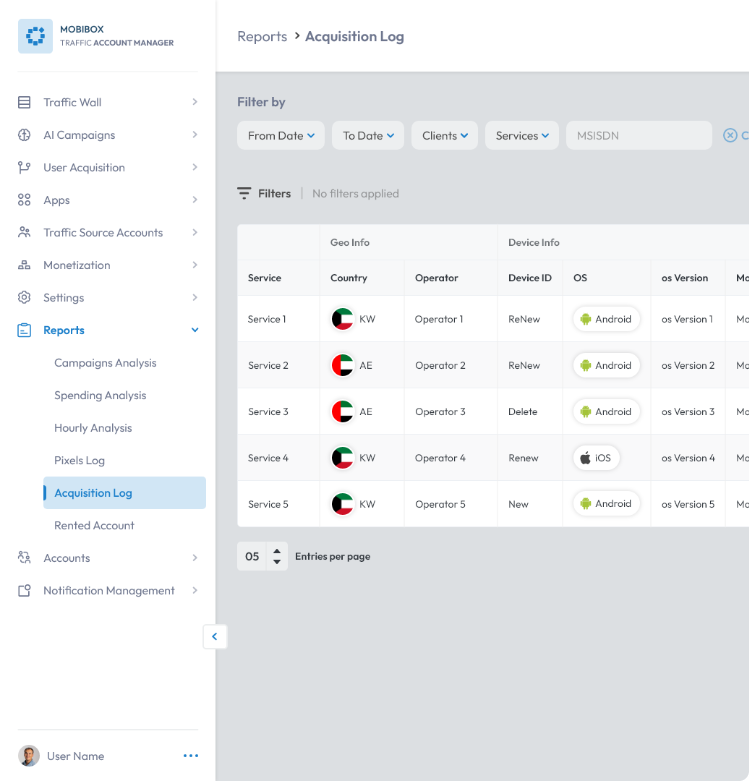Click the Settings gear icon
This screenshot has height=781, width=749.
click(24, 297)
